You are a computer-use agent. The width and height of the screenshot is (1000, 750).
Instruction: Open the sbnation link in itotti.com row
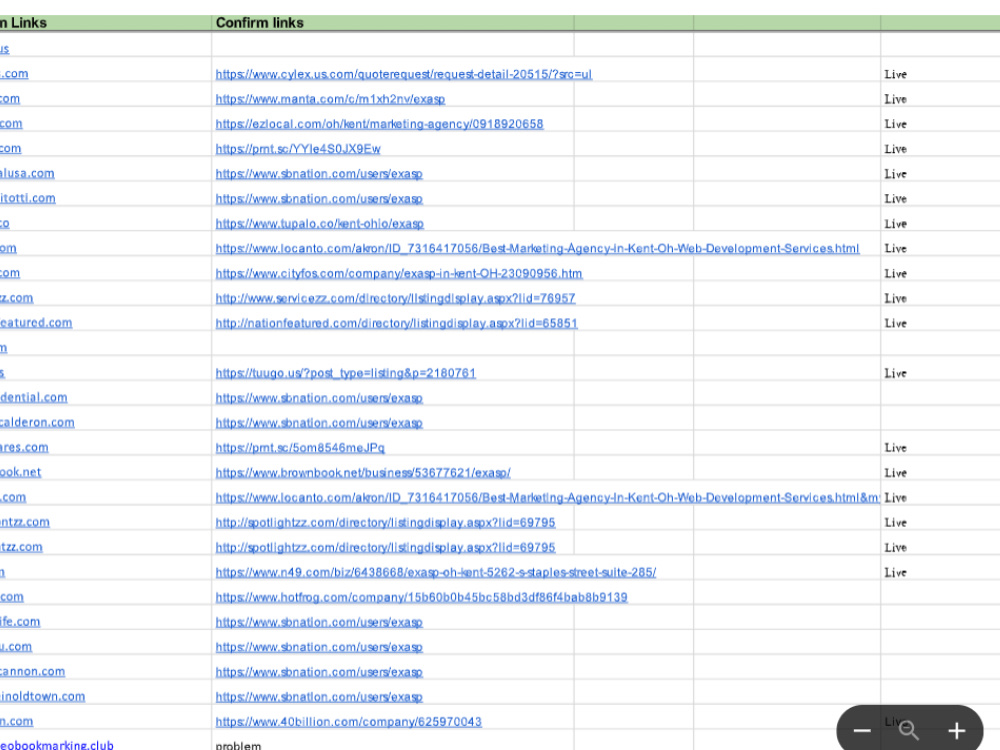point(319,198)
